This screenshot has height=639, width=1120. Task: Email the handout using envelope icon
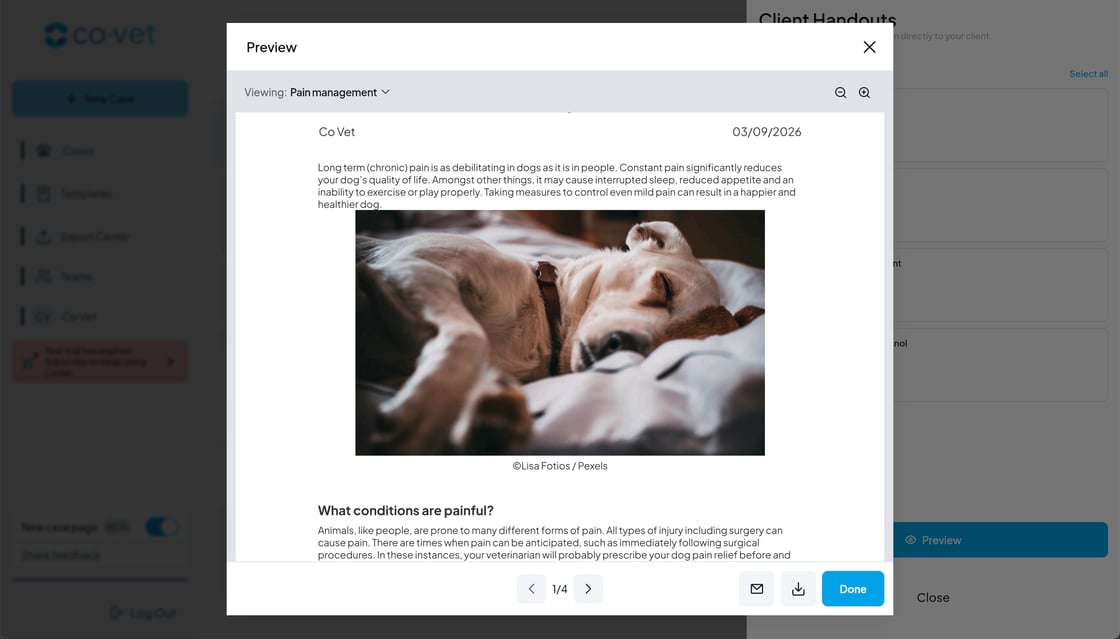(756, 589)
